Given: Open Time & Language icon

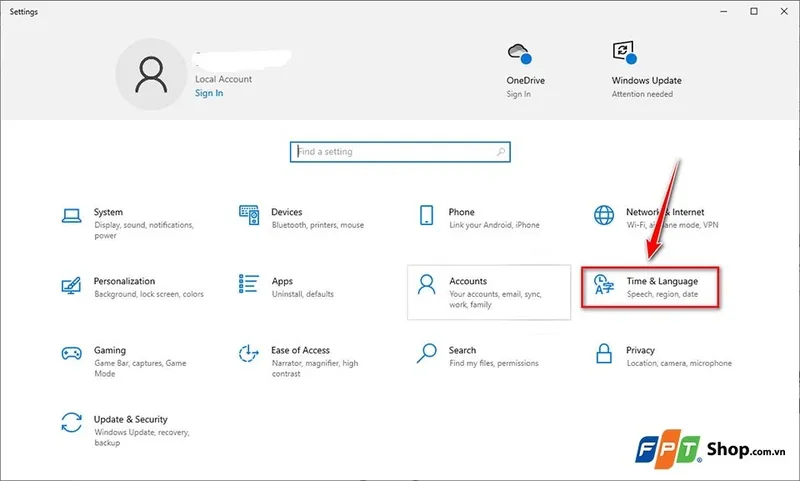Looking at the screenshot, I should pos(604,285).
